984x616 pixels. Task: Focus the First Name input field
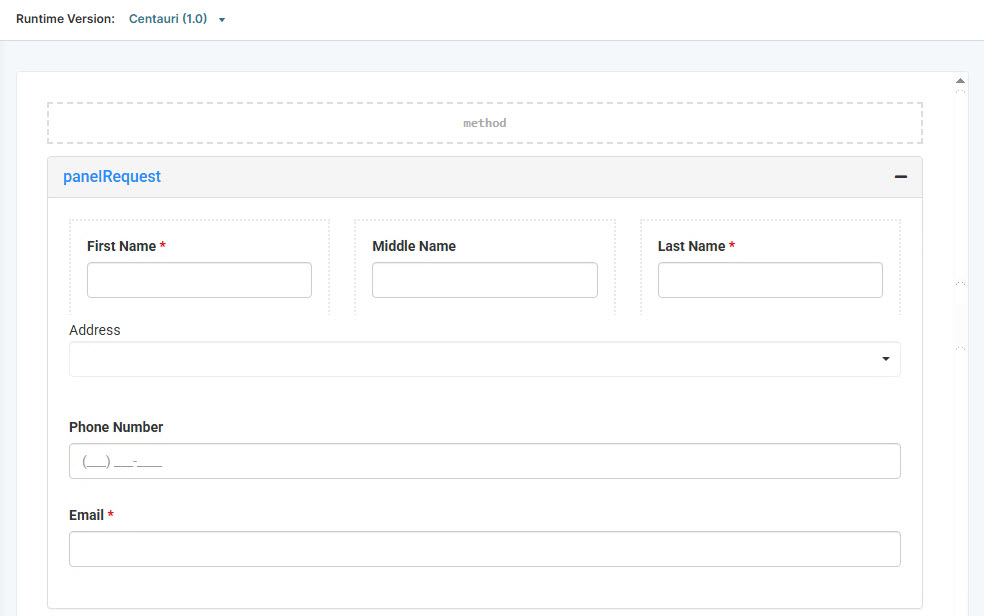pyautogui.click(x=199, y=280)
